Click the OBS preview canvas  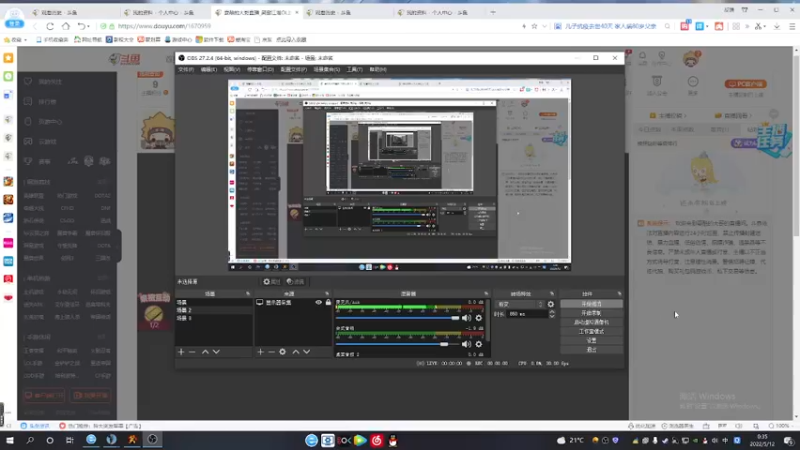(x=399, y=174)
